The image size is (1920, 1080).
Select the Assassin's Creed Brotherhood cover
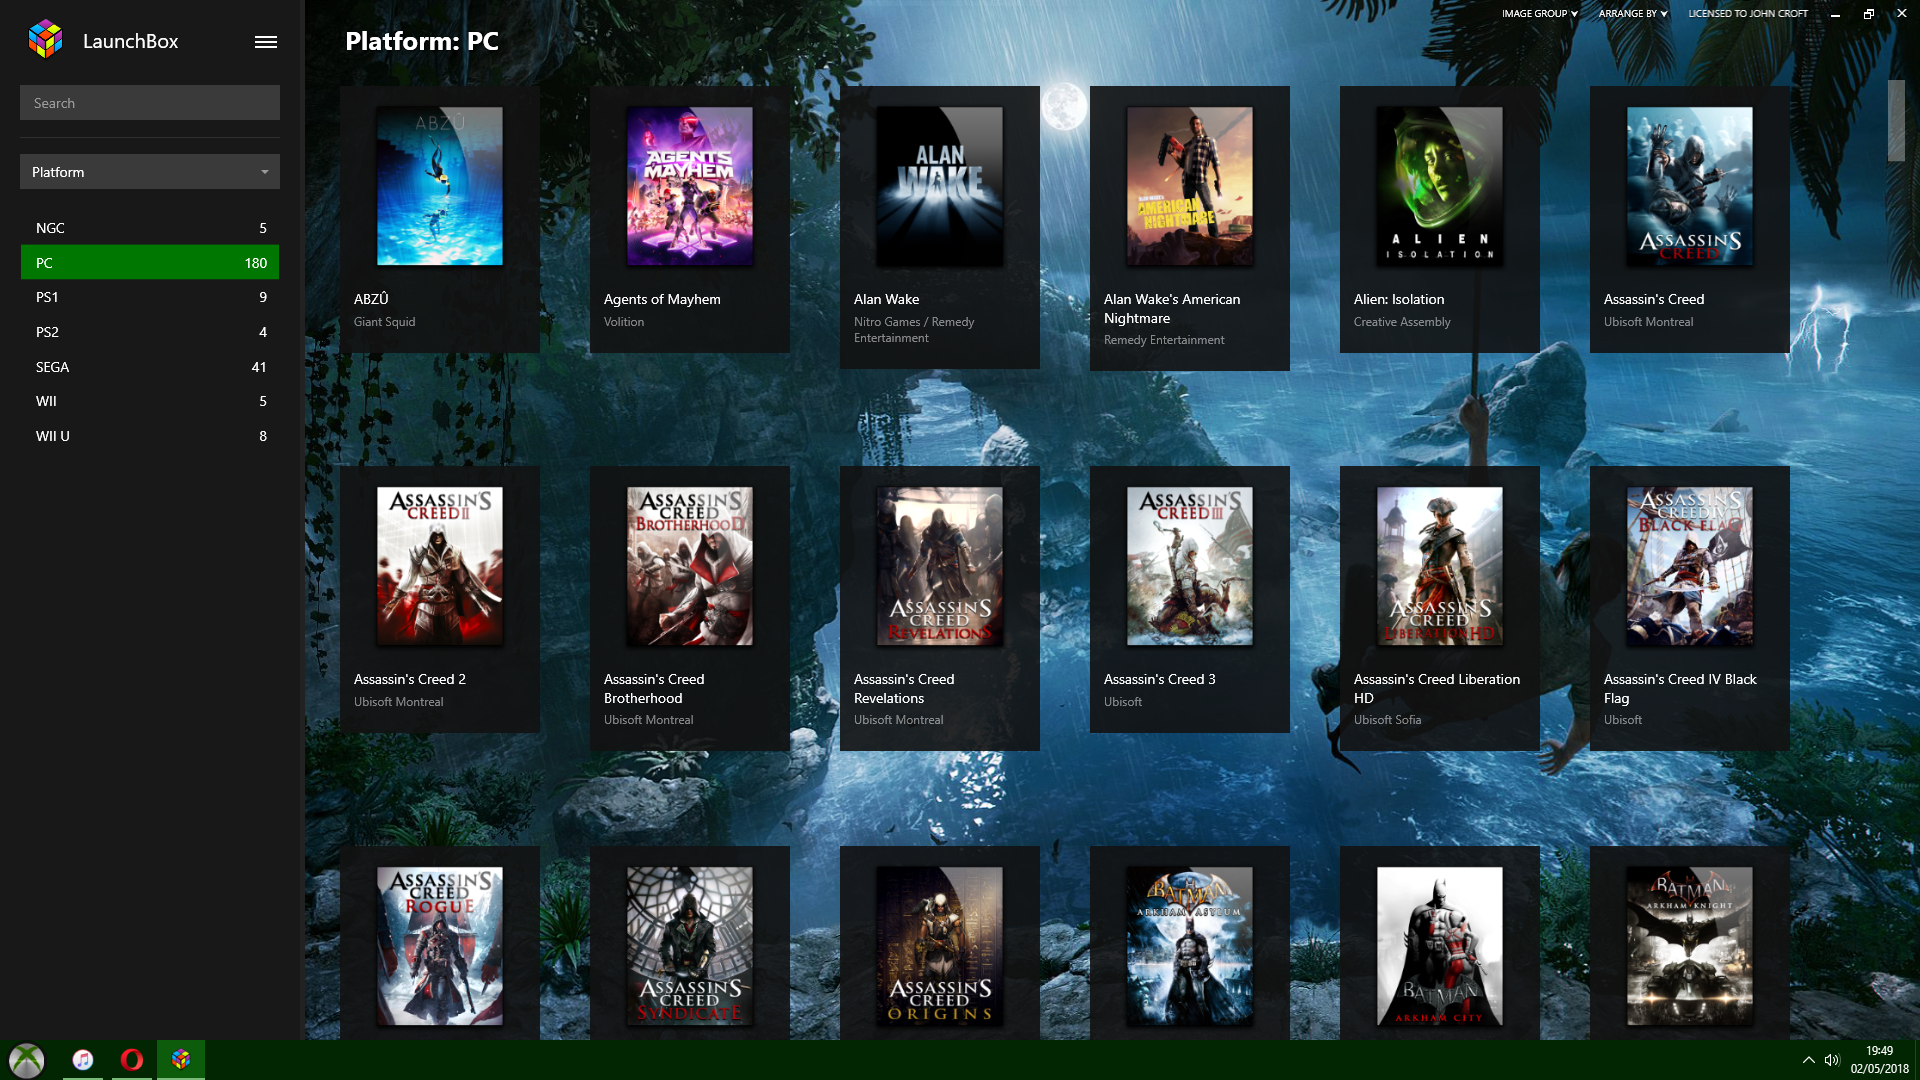[x=690, y=566]
